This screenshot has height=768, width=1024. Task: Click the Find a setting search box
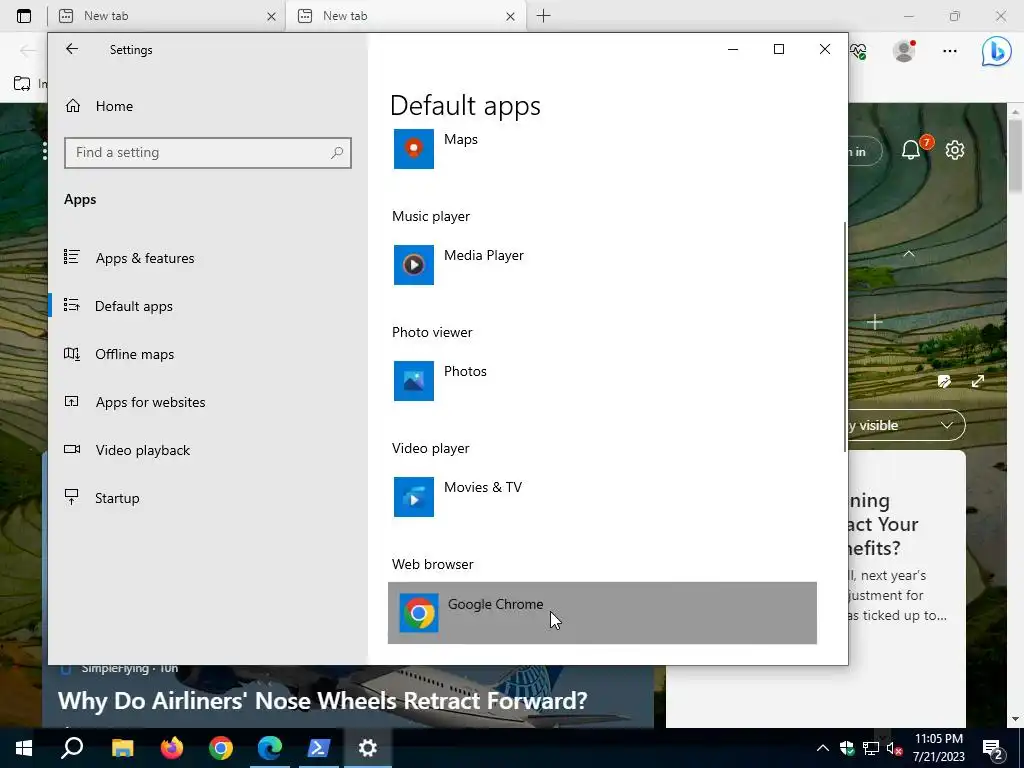(x=208, y=153)
